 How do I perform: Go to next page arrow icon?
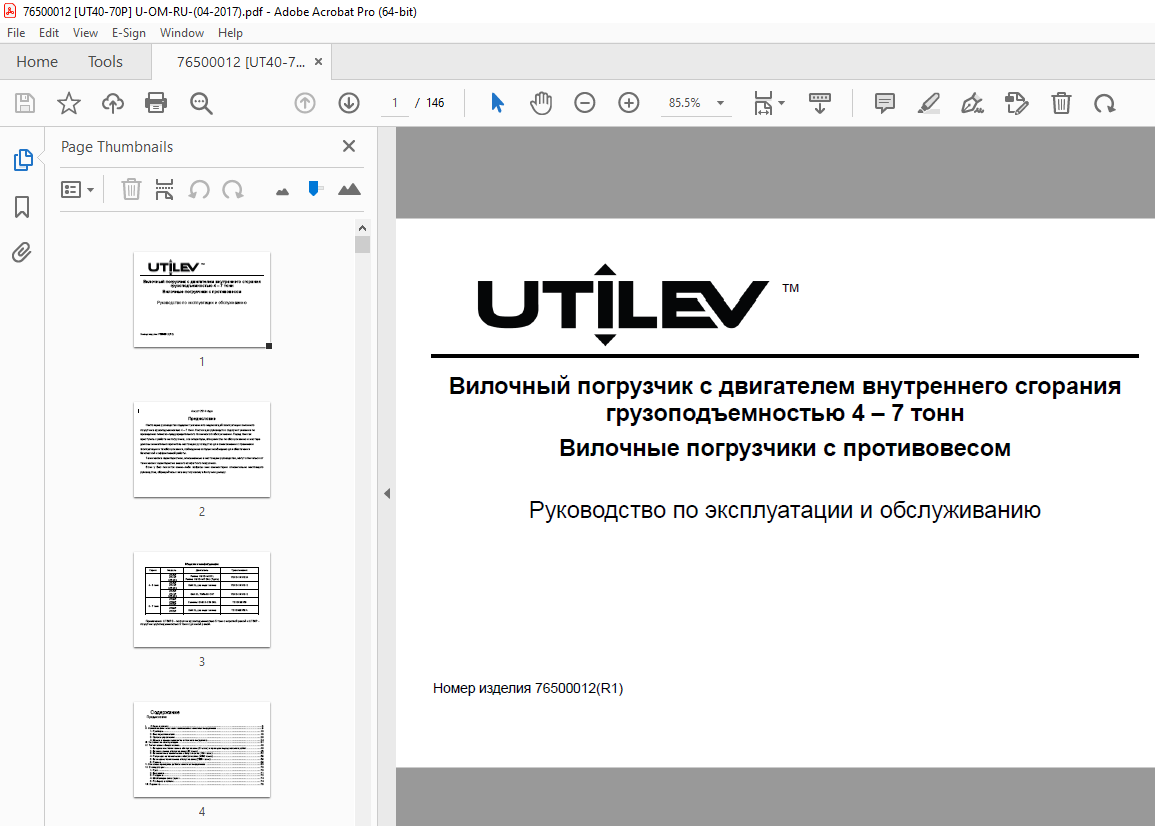349,103
